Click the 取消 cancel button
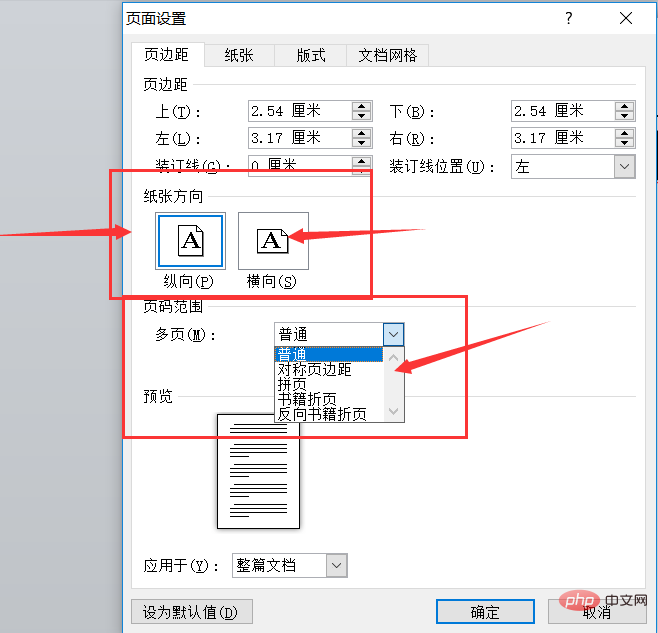This screenshot has height=633, width=658. coord(597,612)
